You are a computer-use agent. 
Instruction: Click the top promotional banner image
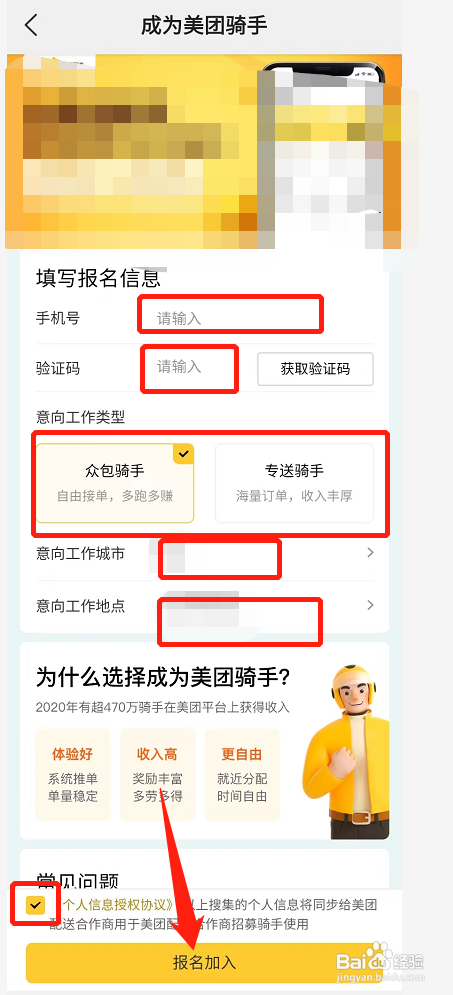tap(204, 152)
